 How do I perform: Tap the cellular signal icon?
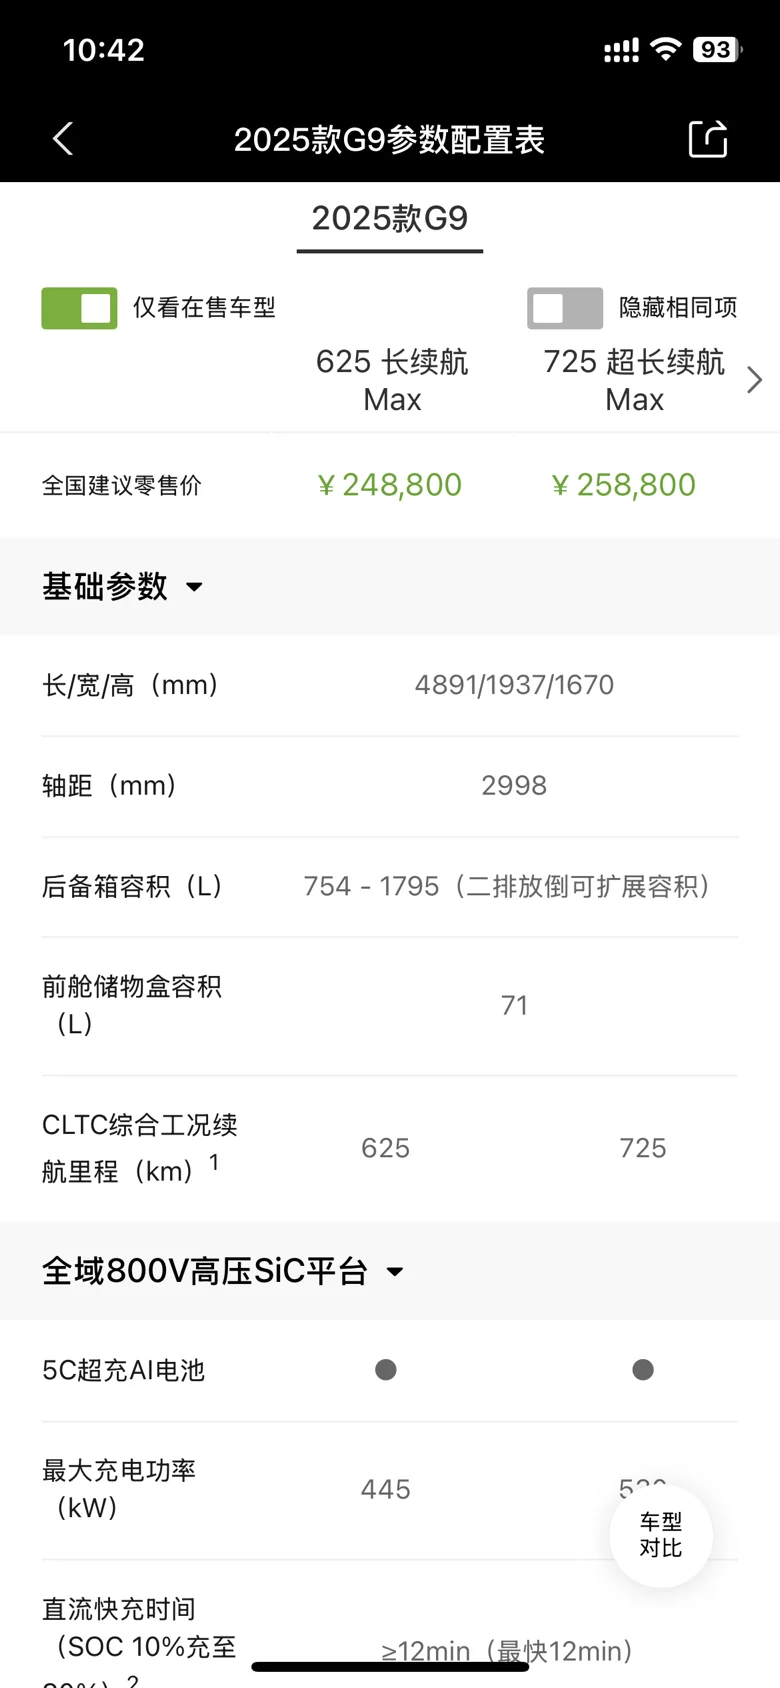tap(621, 50)
